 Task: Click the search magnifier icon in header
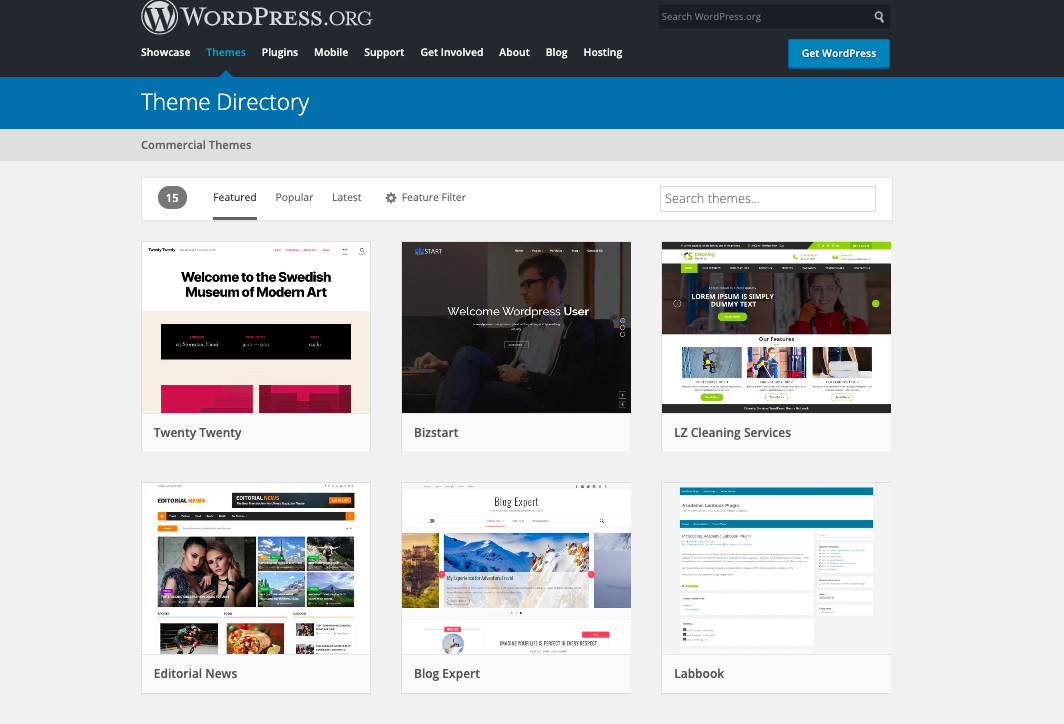[x=879, y=17]
